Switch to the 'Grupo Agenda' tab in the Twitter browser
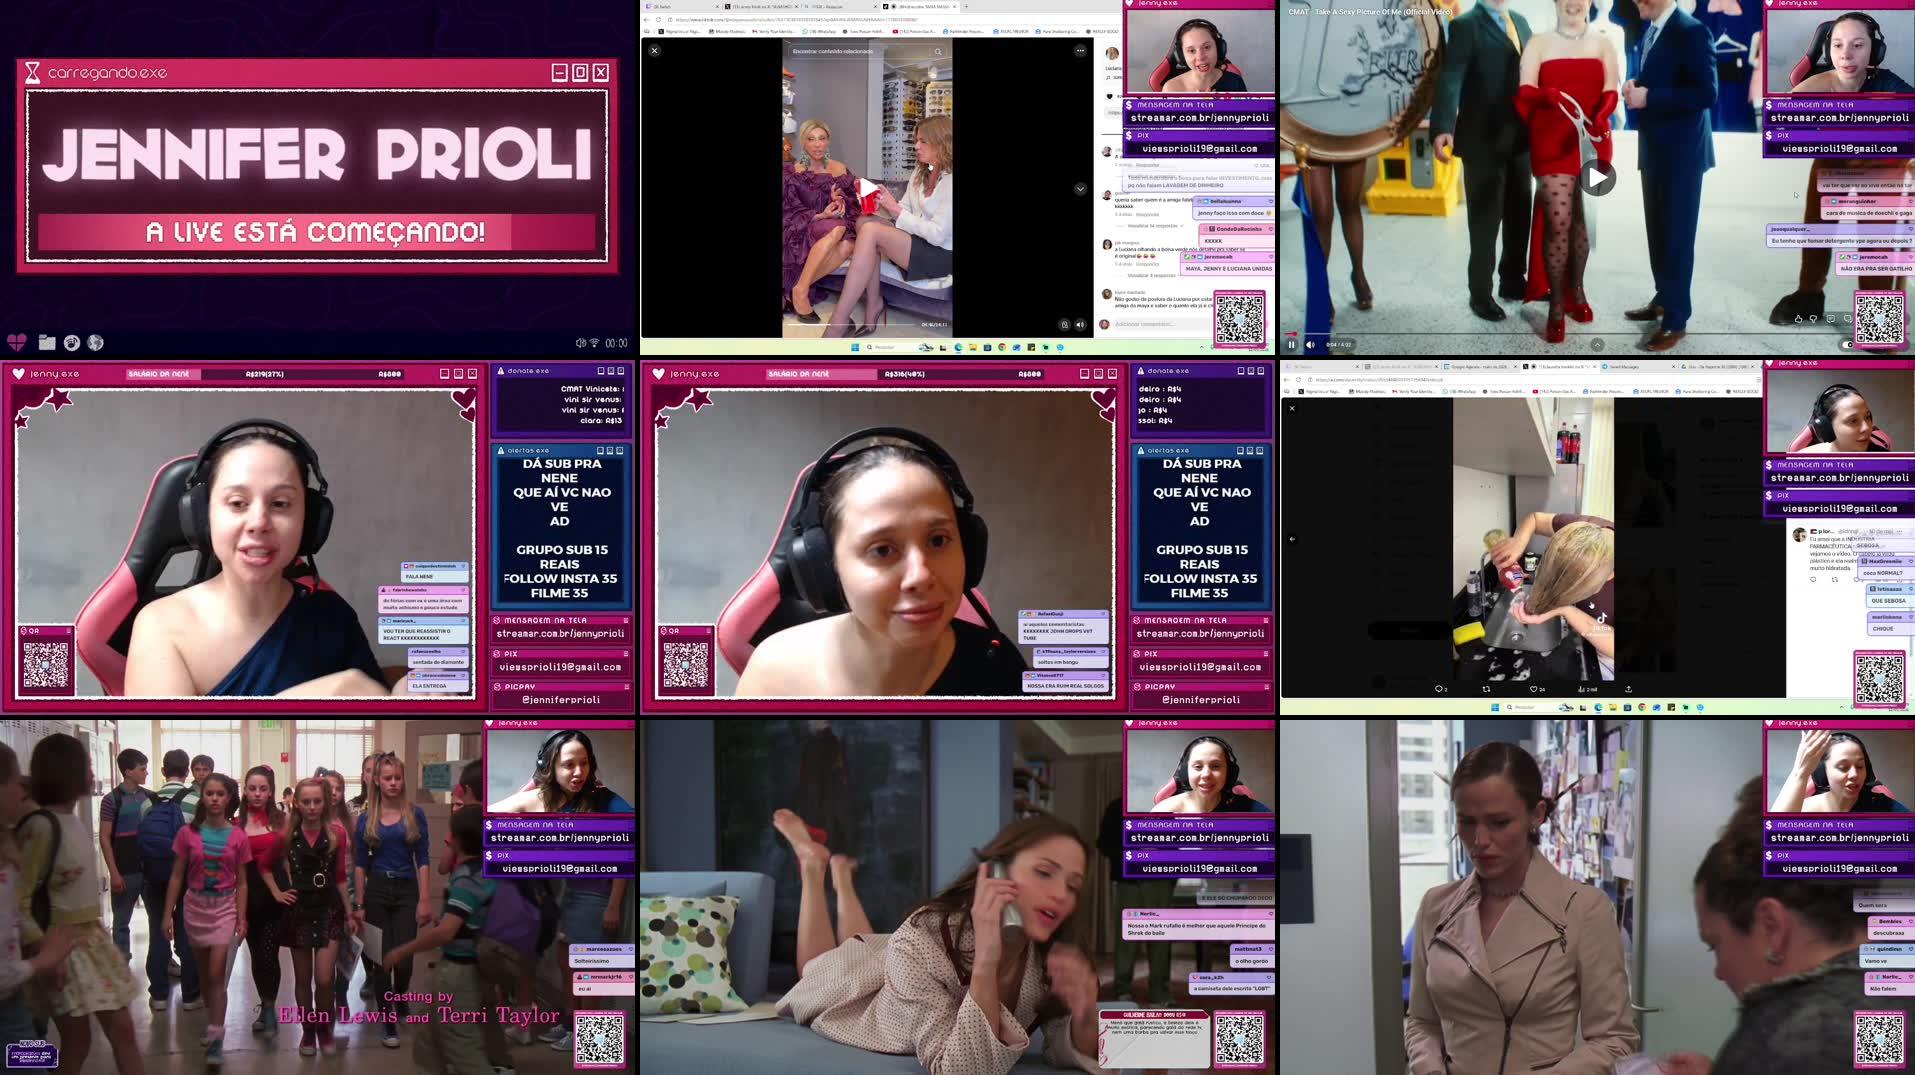1915x1075 pixels. coord(1480,366)
